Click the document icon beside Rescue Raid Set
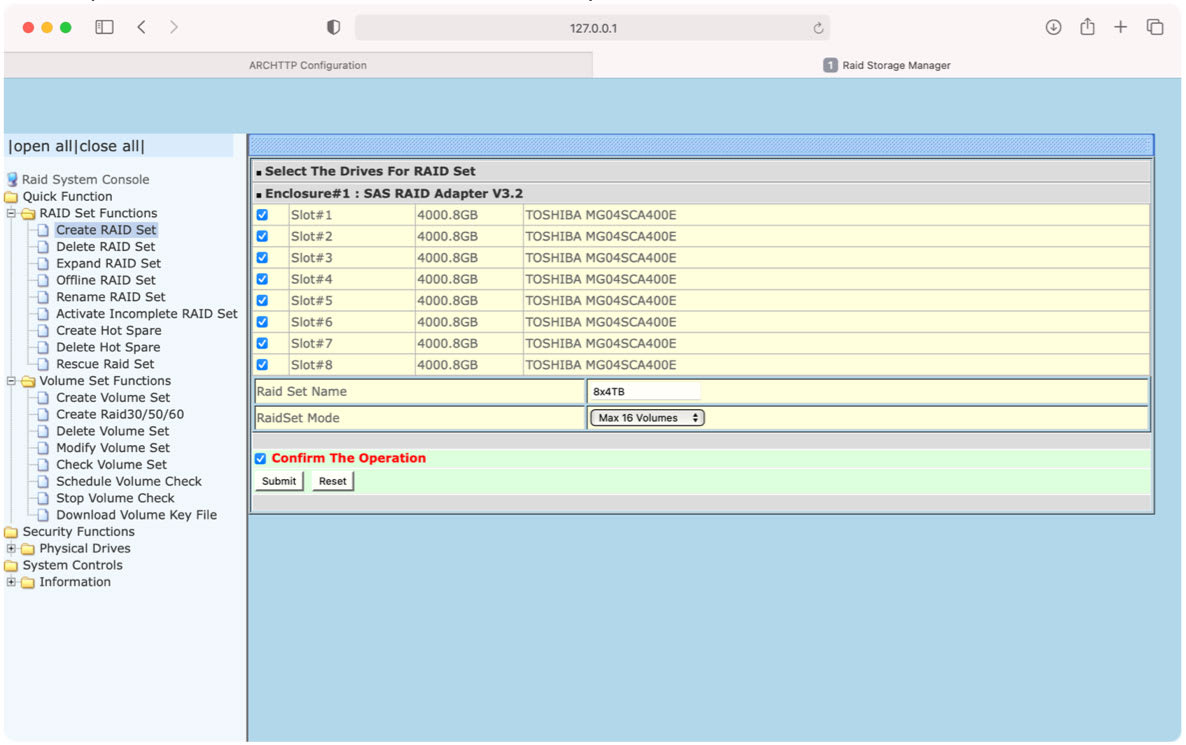1186x745 pixels. [x=42, y=363]
